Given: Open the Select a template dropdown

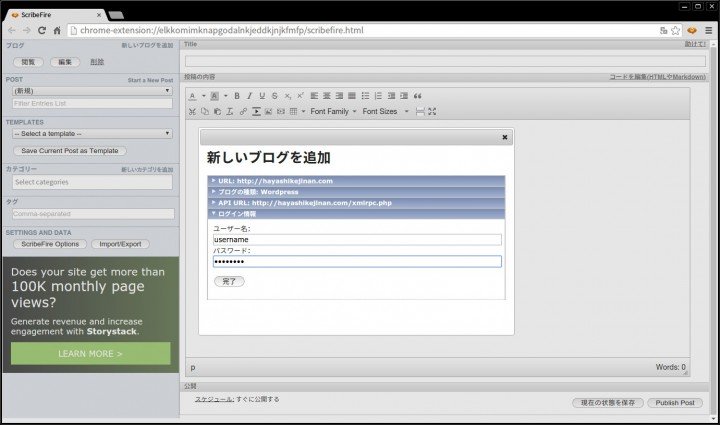Looking at the screenshot, I should click(x=91, y=134).
